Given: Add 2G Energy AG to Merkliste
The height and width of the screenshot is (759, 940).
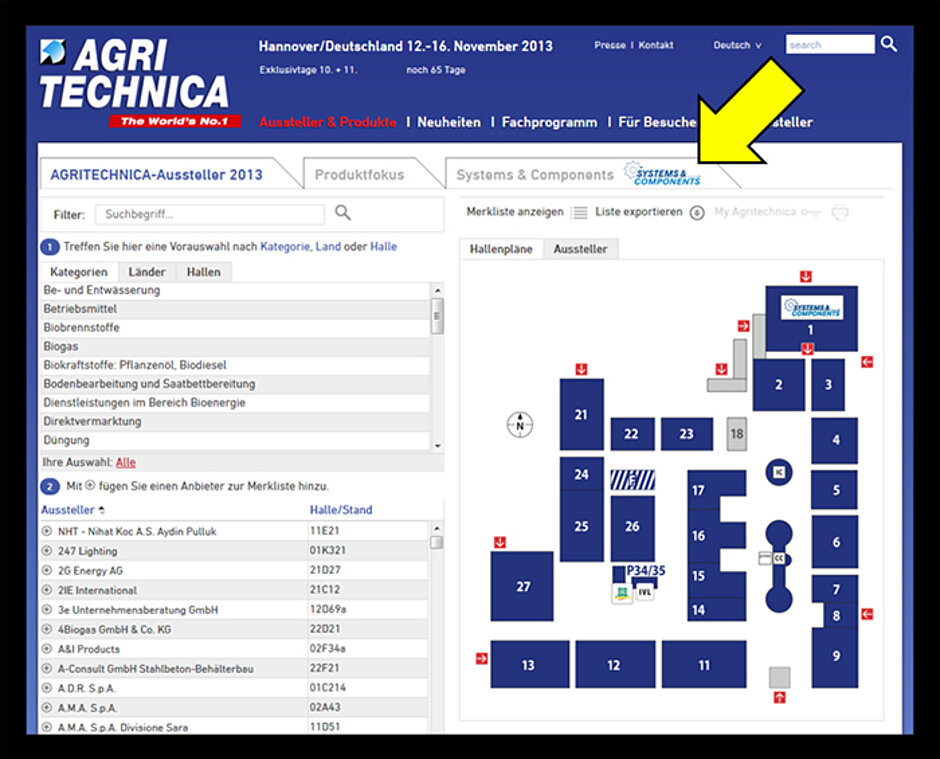Looking at the screenshot, I should tap(46, 570).
